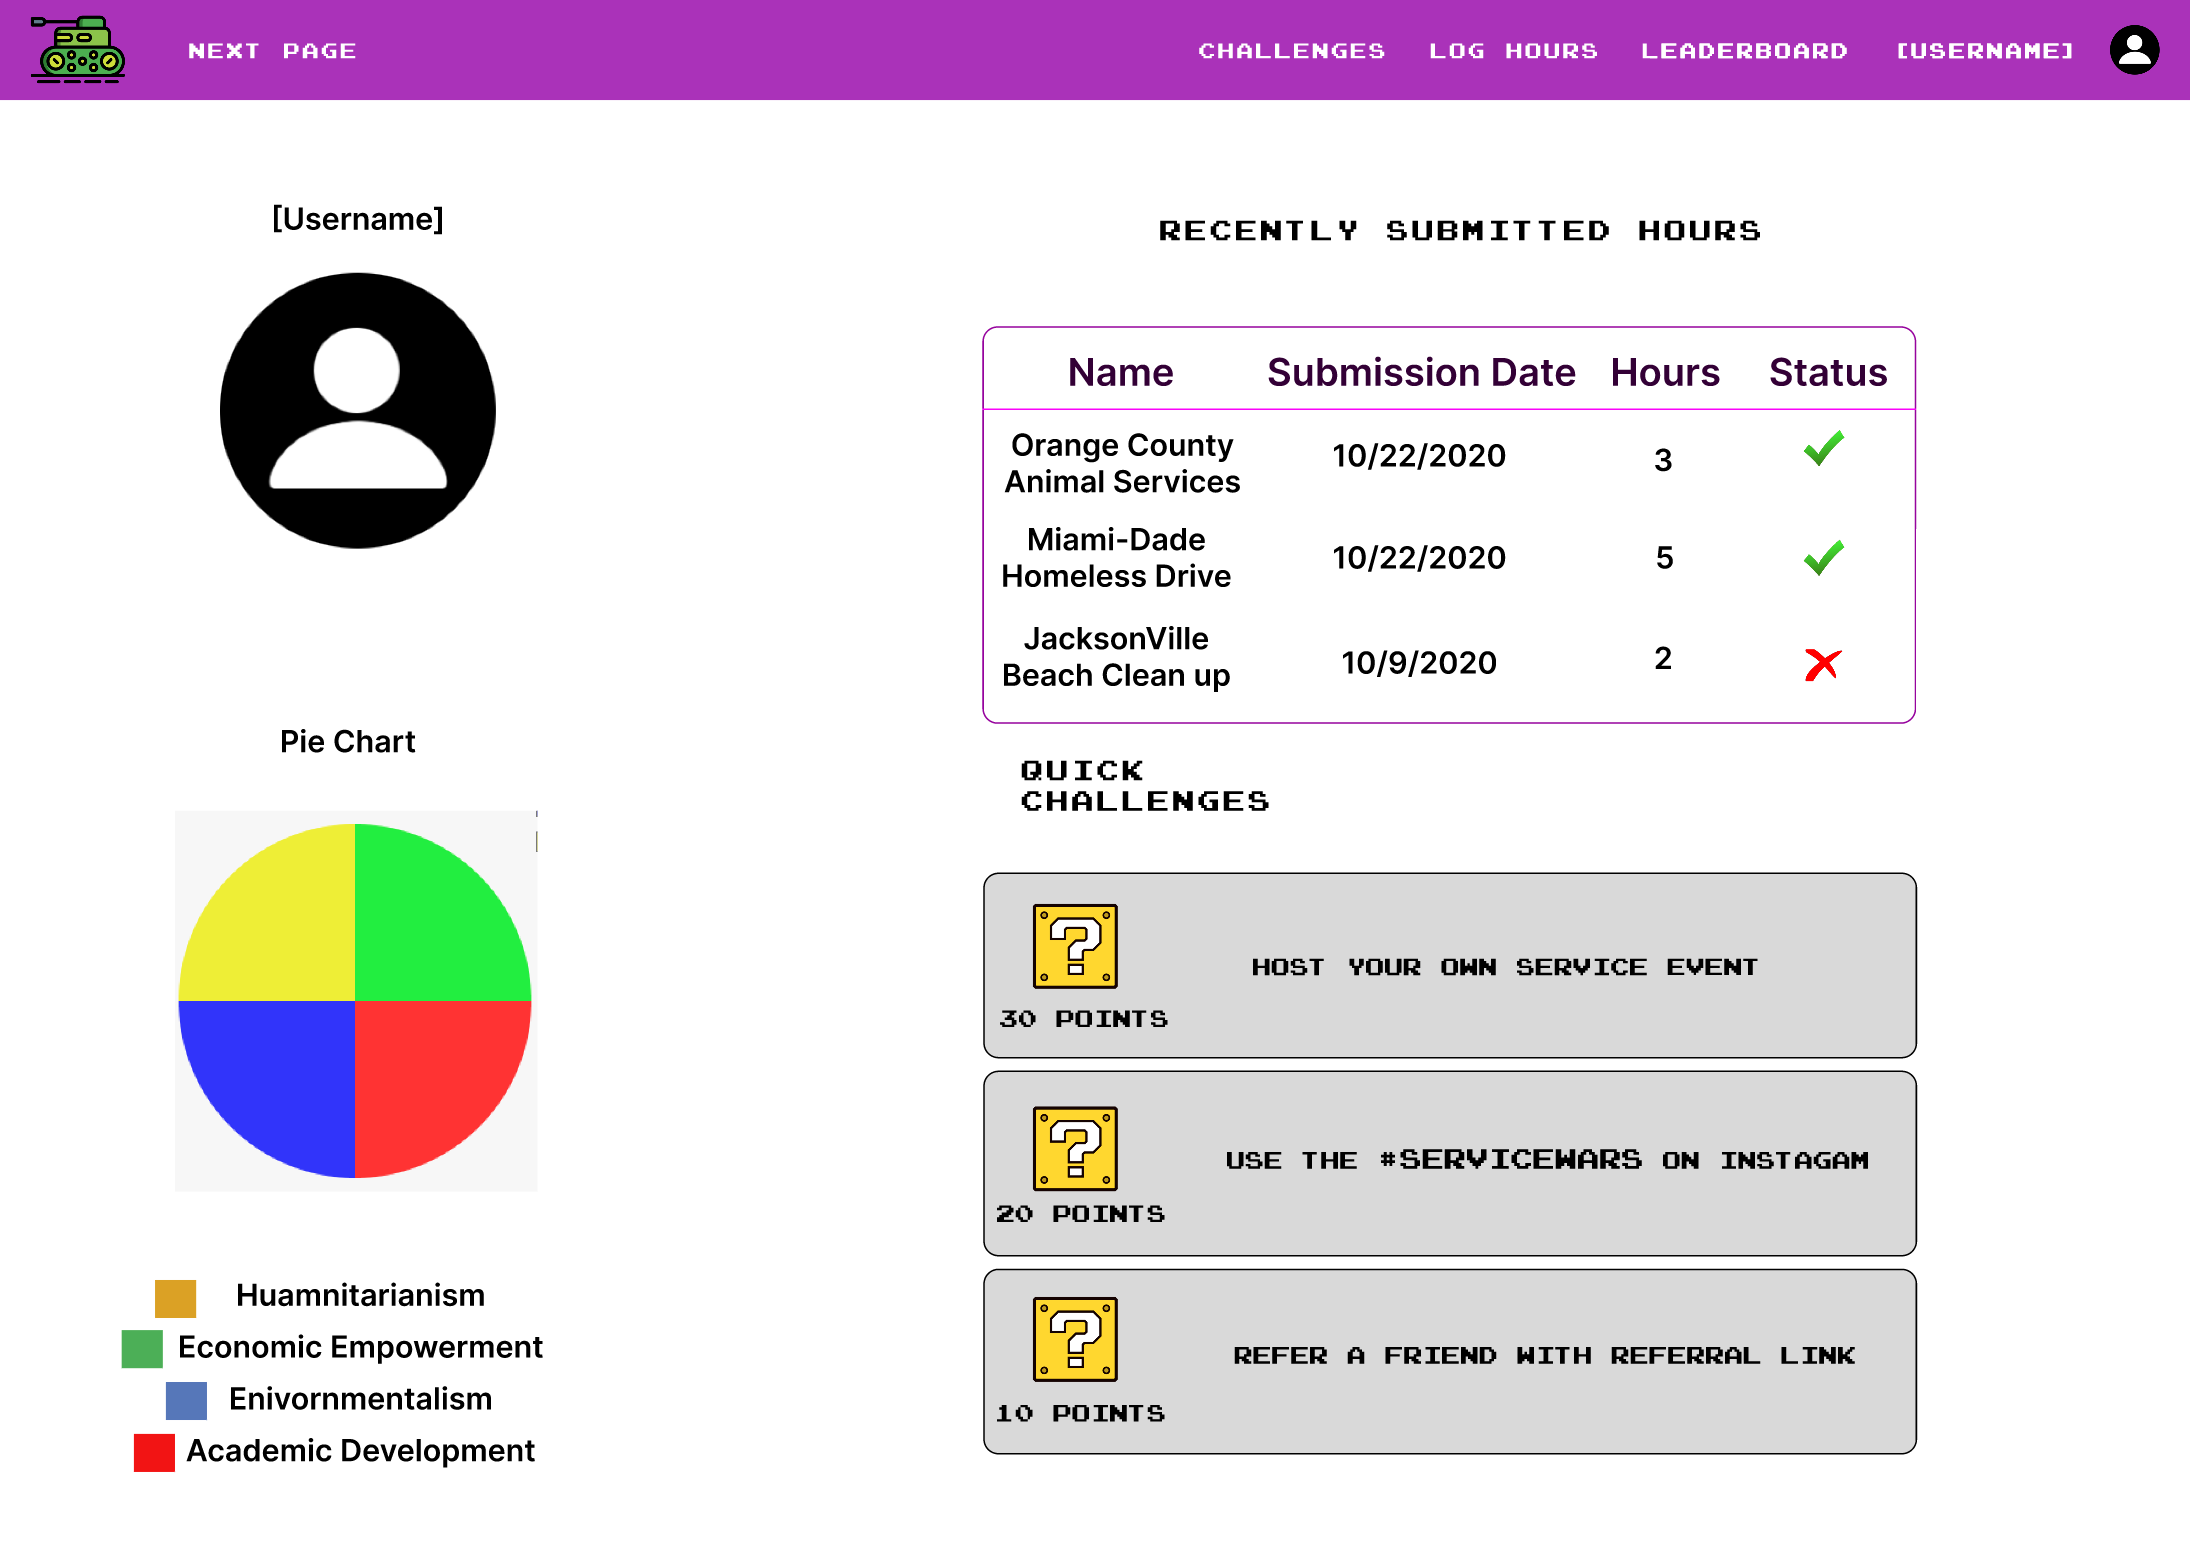This screenshot has height=1558, width=2190.
Task: Click the red Academic Development legend swatch
Action: coord(154,1452)
